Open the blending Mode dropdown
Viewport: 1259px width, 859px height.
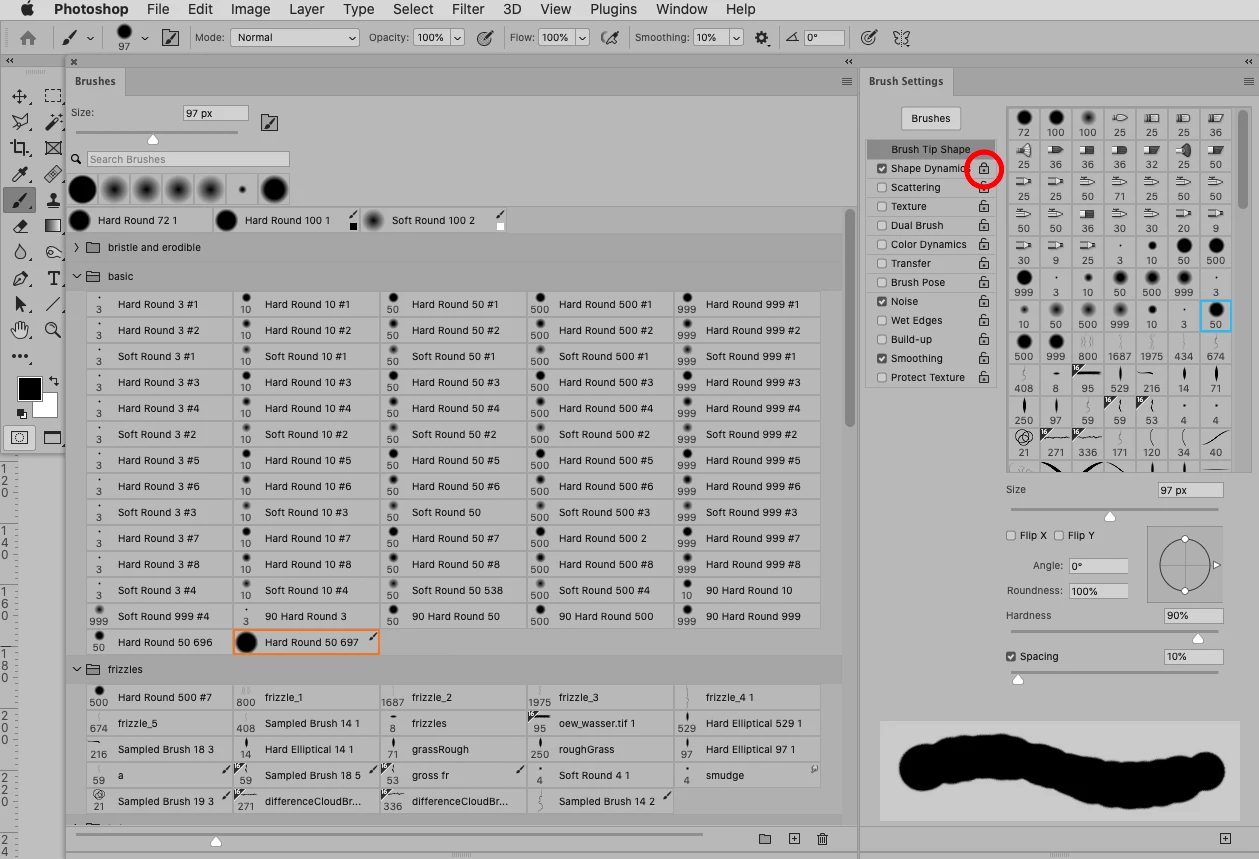tap(294, 38)
